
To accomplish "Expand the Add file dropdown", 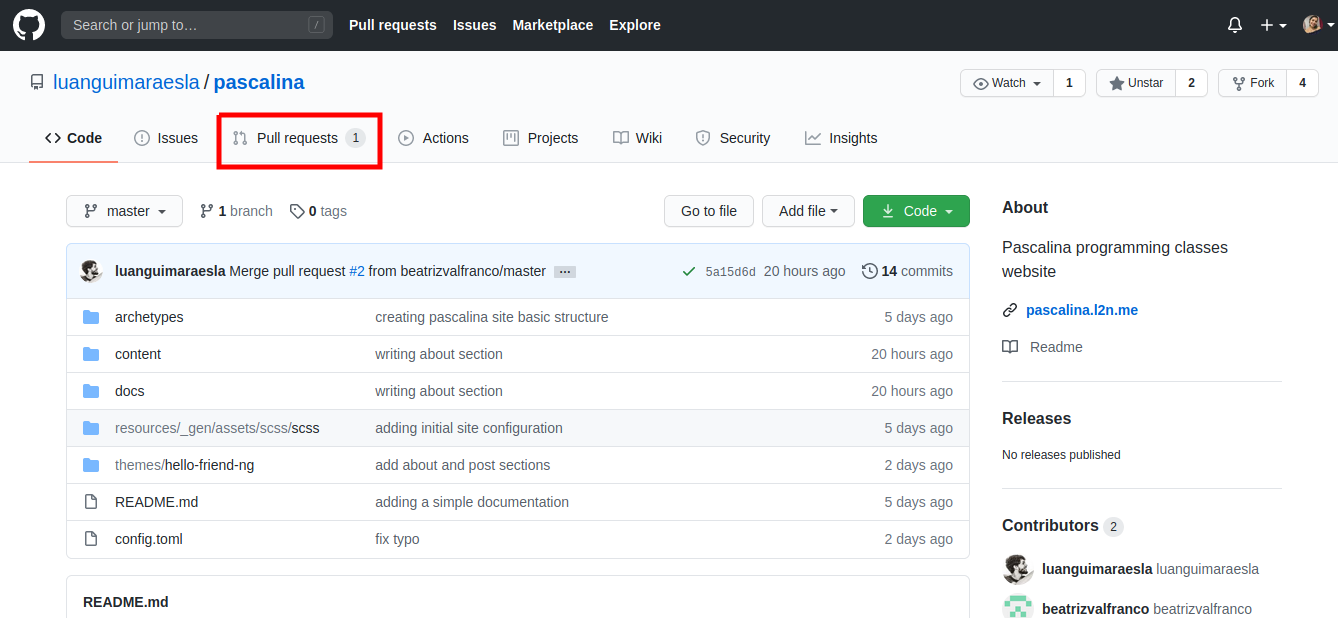I will pos(808,211).
